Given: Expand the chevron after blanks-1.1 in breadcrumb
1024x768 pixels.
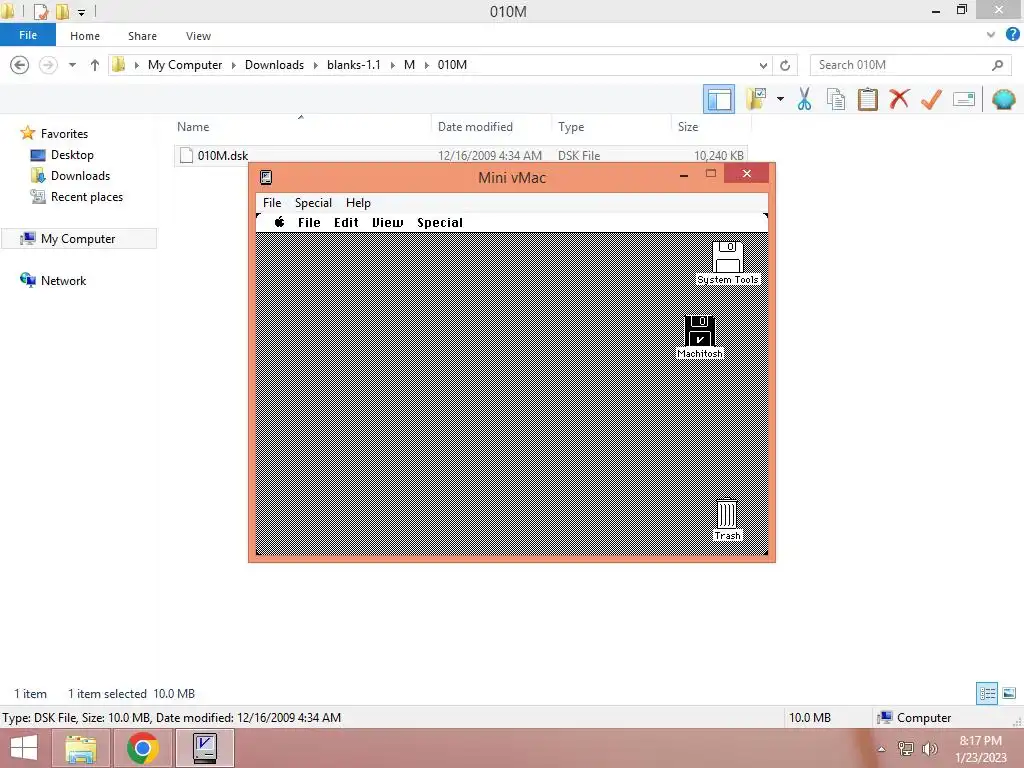Looking at the screenshot, I should pyautogui.click(x=393, y=65).
